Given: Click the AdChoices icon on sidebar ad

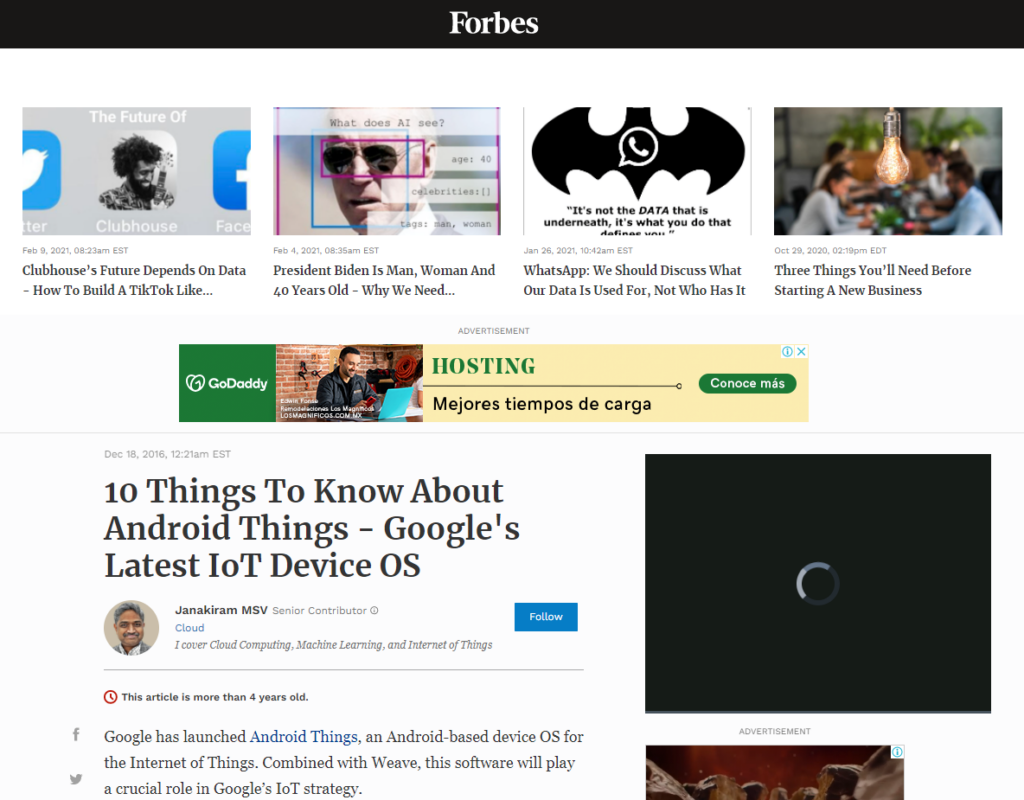Looking at the screenshot, I should [x=897, y=752].
